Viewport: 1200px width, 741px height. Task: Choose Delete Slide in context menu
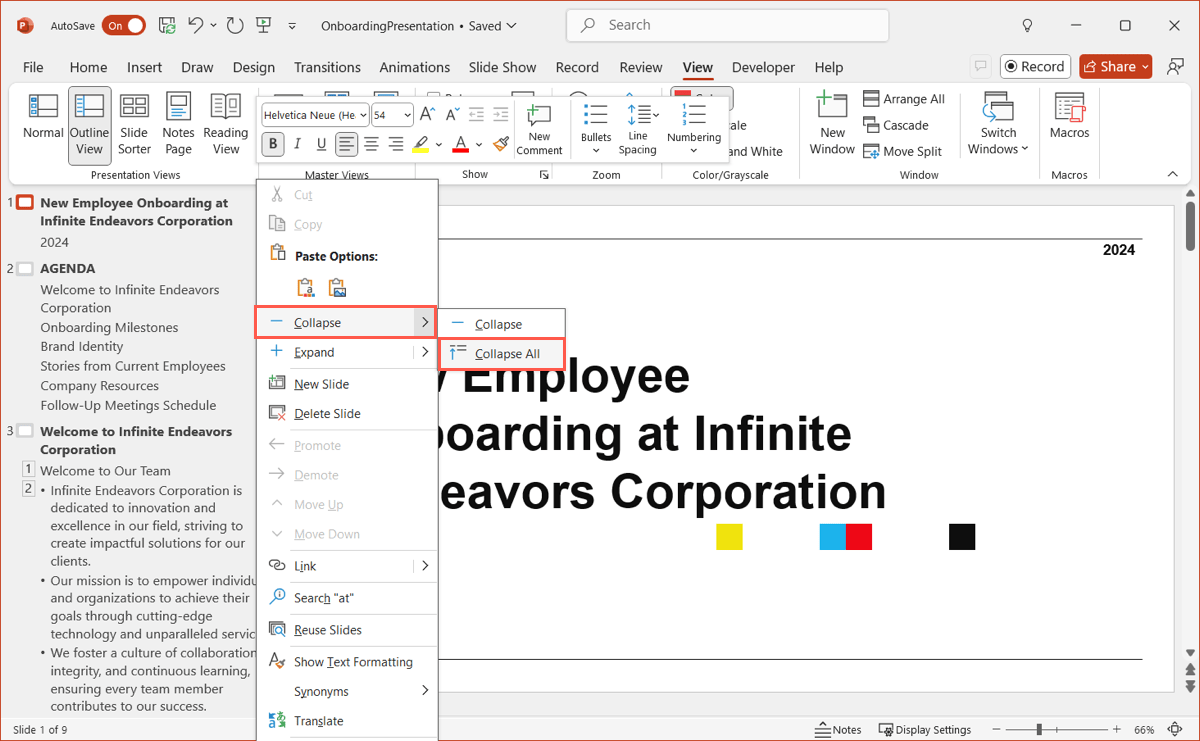pyautogui.click(x=346, y=414)
